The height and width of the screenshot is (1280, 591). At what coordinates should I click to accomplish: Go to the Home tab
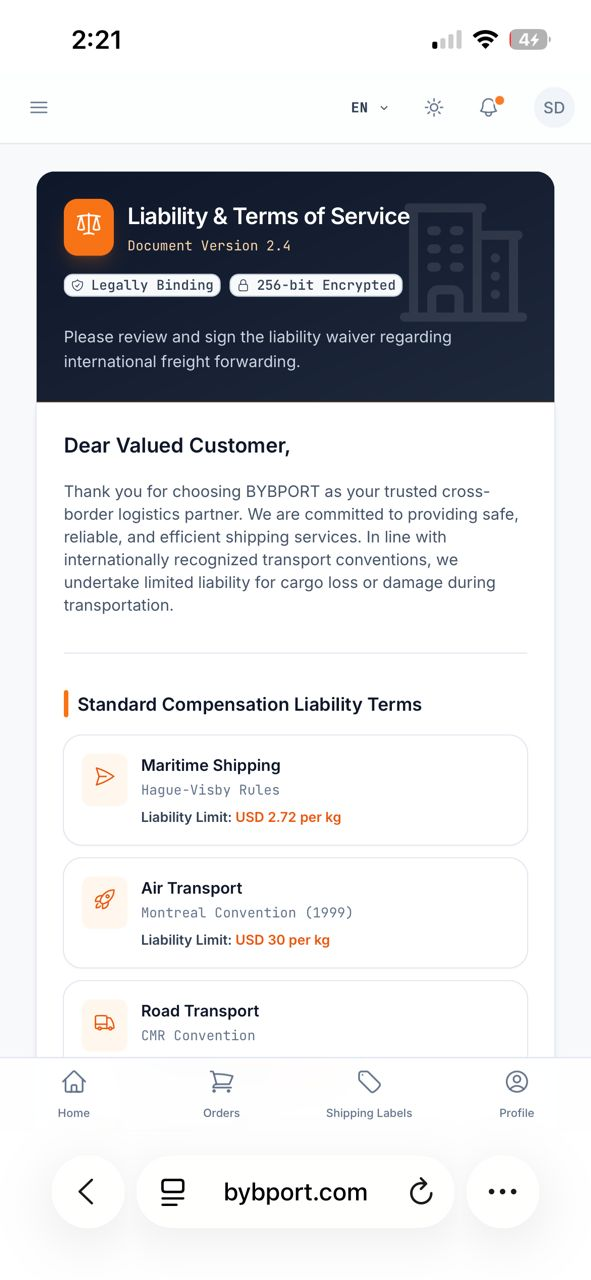tap(74, 1094)
